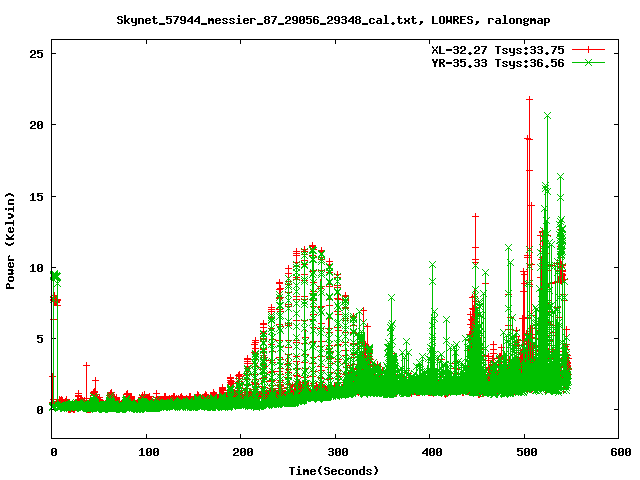Click the red legend line sample
Viewport: 640px width, 480px height.
click(x=588, y=50)
